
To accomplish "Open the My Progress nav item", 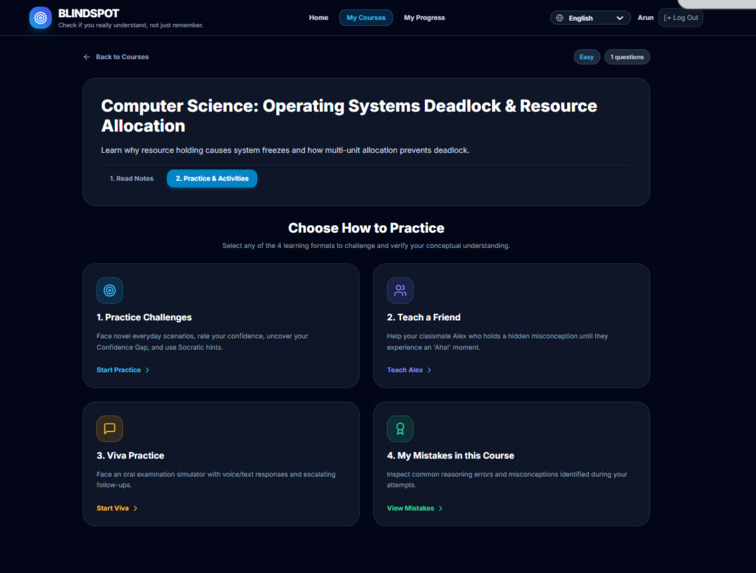I will tap(424, 18).
